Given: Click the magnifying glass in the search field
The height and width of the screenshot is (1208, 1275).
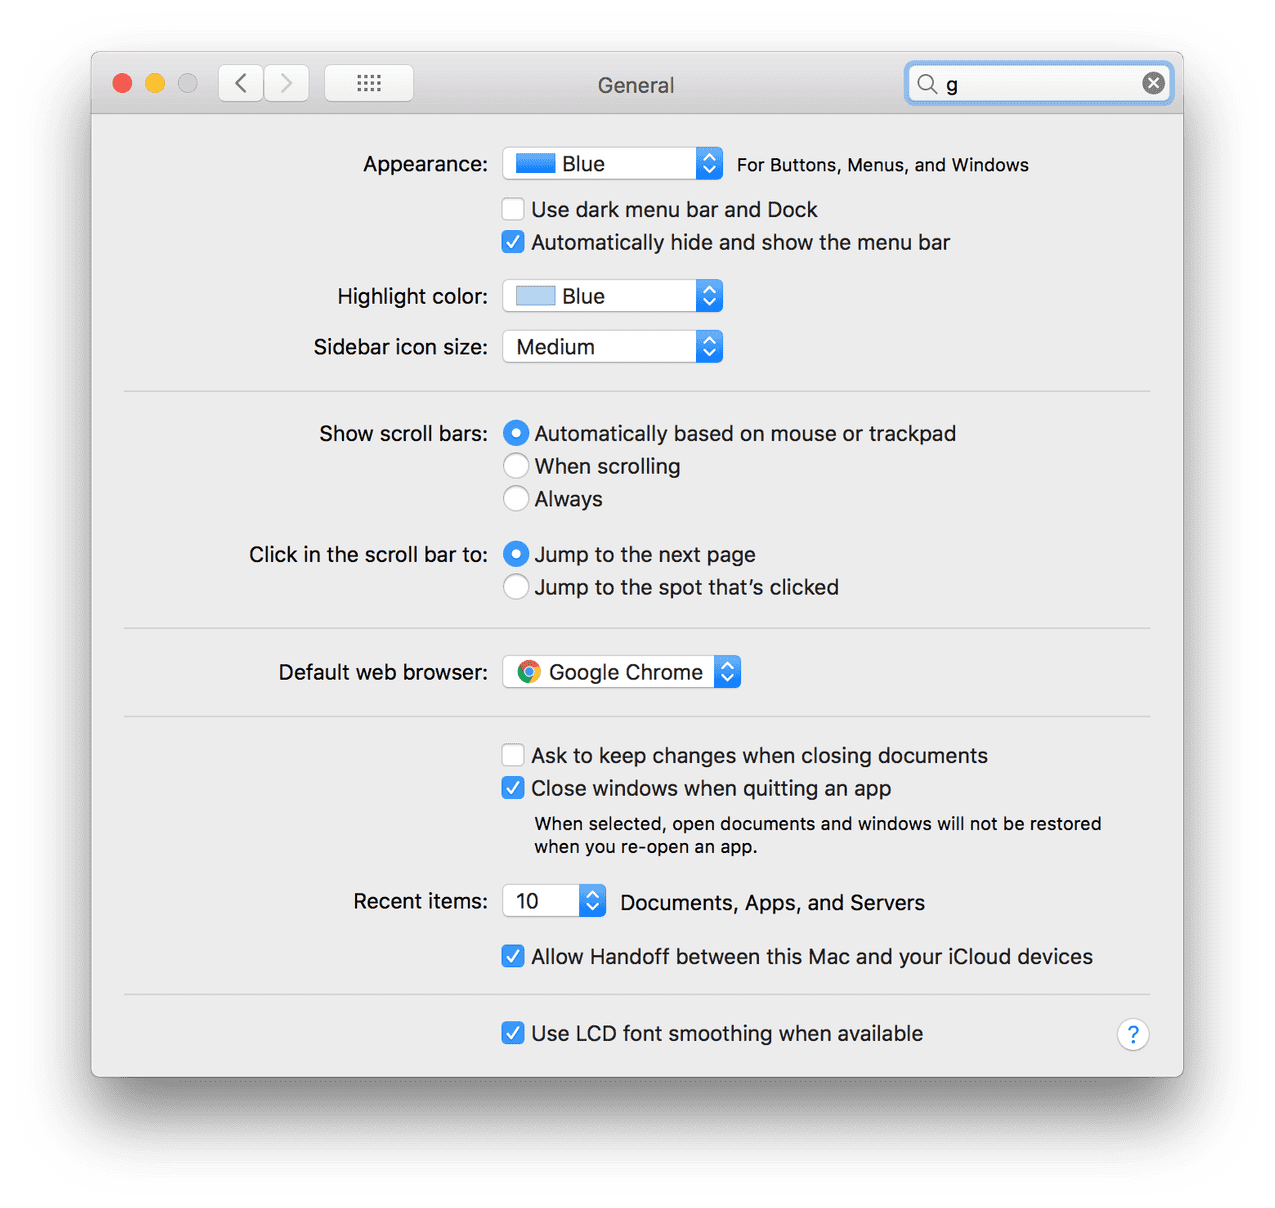Looking at the screenshot, I should tap(927, 84).
